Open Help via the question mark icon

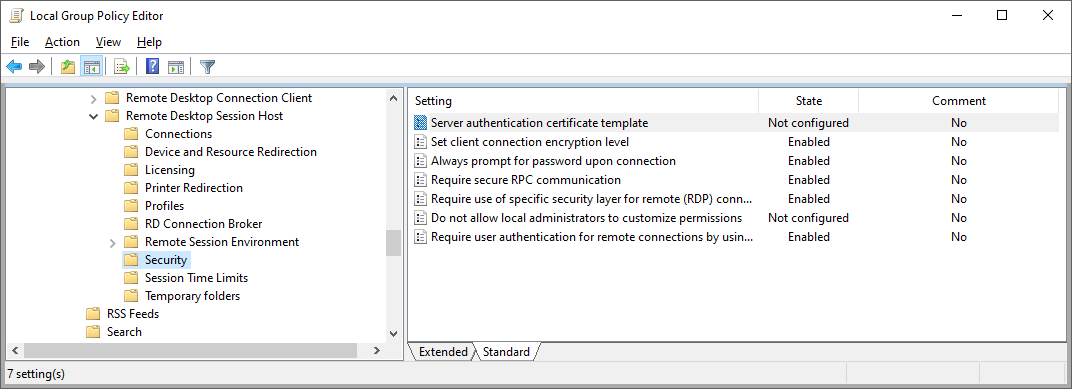tap(152, 66)
